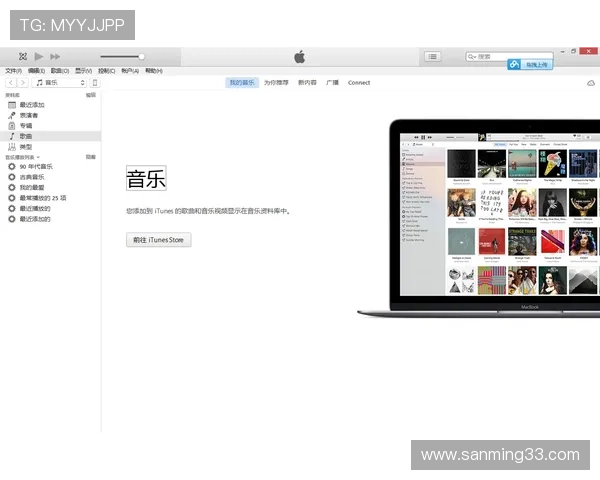Open the 控制(C) menu
Screen dimensions: 600x480
(107, 71)
